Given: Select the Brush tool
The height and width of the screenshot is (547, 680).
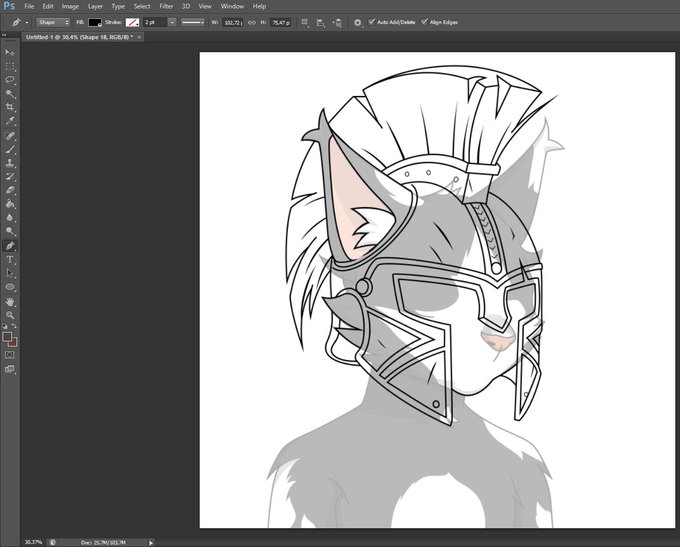Looking at the screenshot, I should (x=10, y=149).
